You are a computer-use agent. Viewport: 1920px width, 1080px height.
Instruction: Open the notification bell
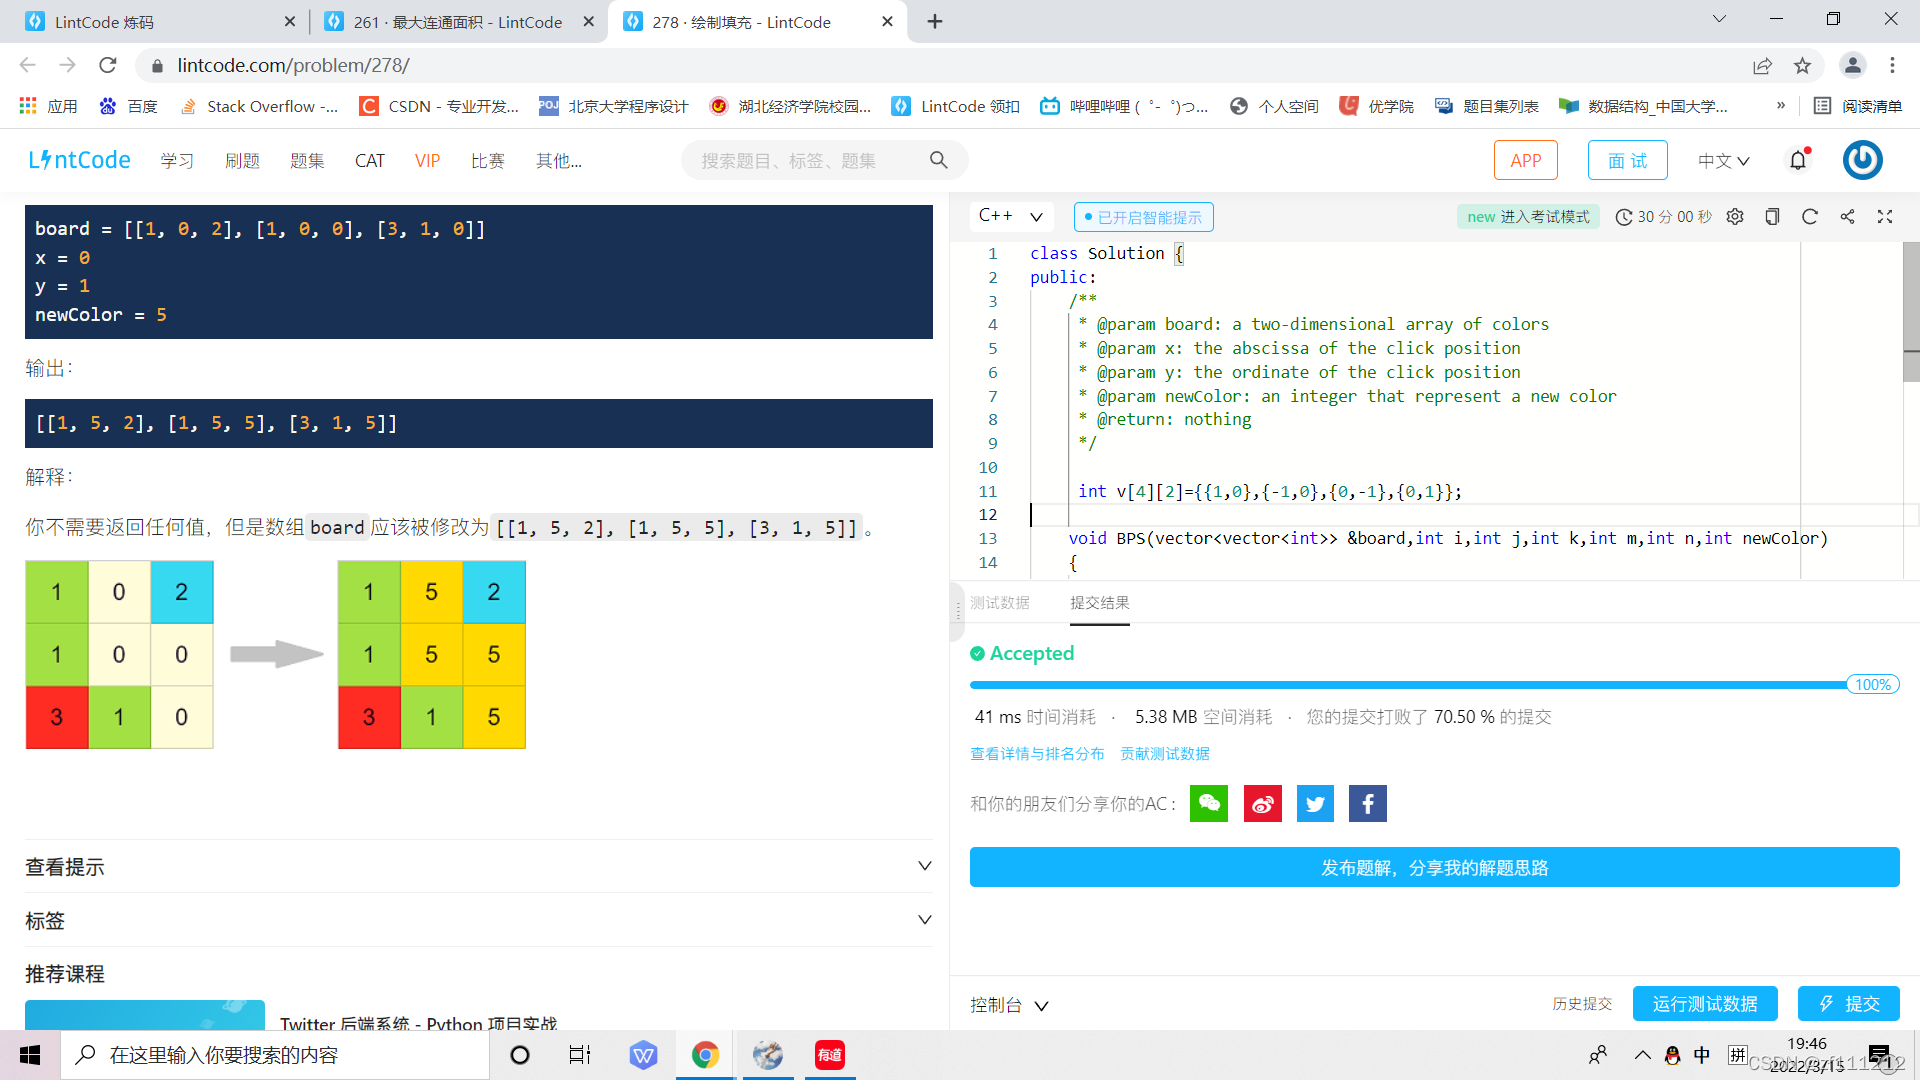coord(1798,160)
